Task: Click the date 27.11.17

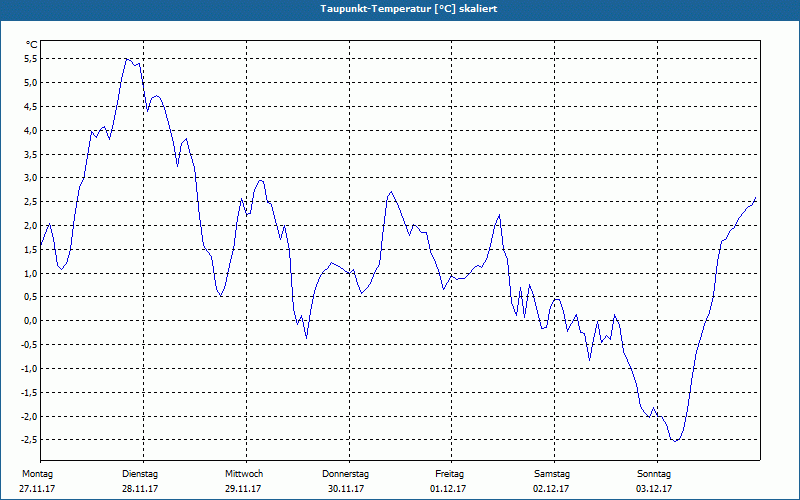Action: pos(37,489)
